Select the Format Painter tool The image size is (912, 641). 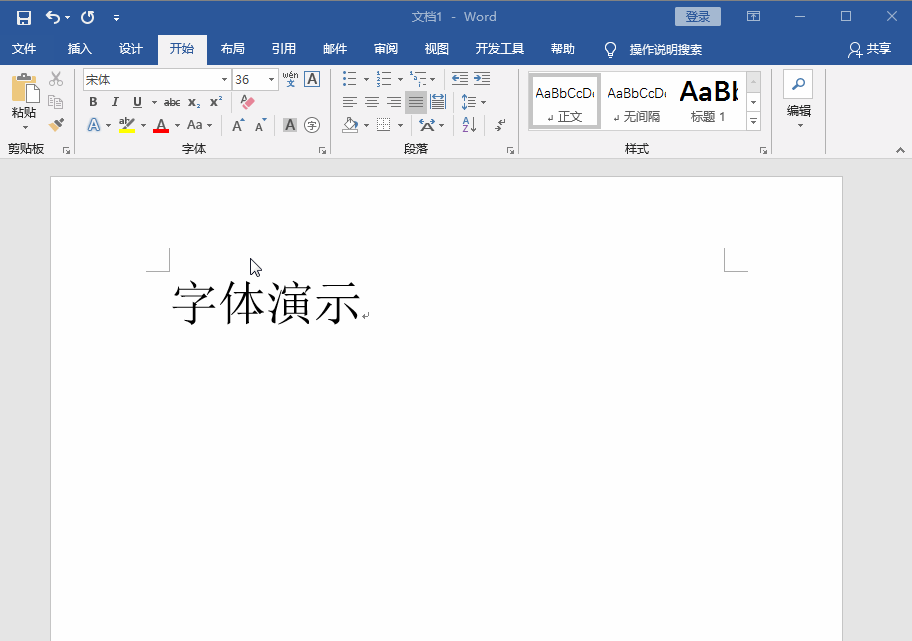pos(57,124)
